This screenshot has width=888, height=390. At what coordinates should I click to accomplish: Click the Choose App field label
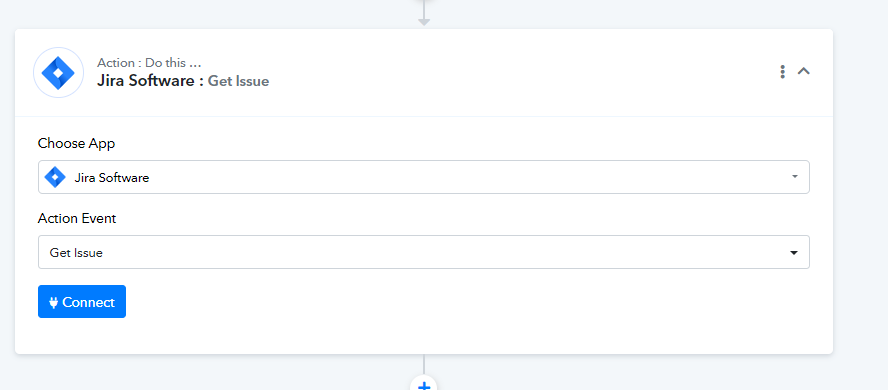pyautogui.click(x=76, y=144)
